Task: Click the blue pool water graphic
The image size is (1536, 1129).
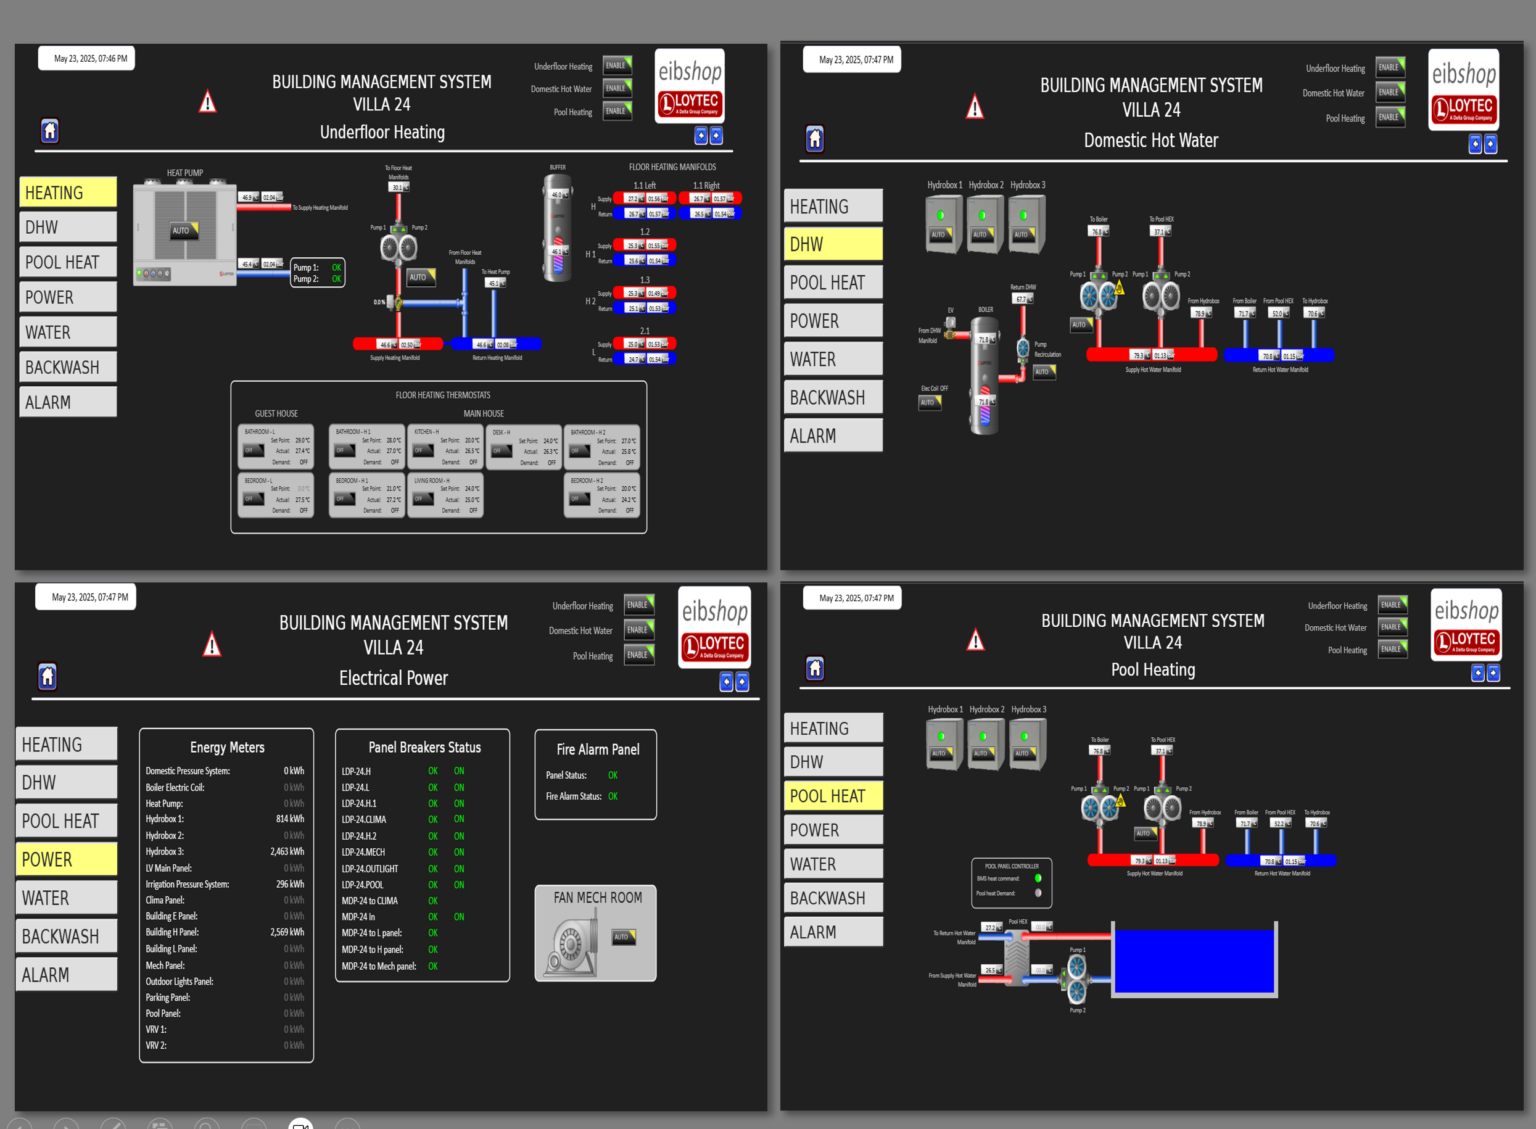Action: click(x=1195, y=960)
